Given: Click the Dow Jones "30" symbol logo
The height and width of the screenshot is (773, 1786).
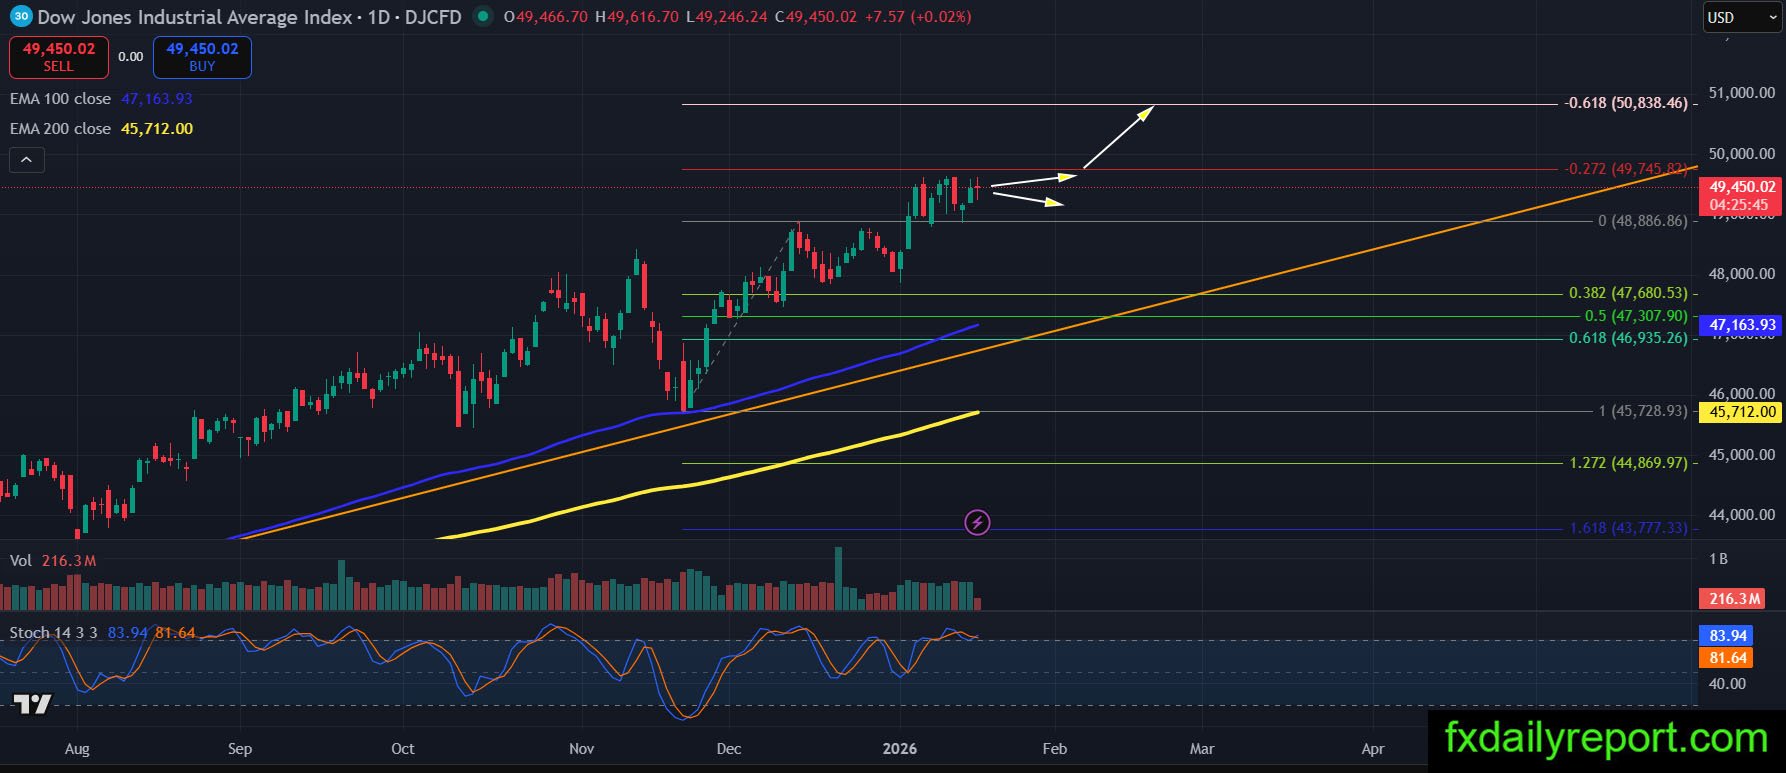Looking at the screenshot, I should [x=21, y=16].
